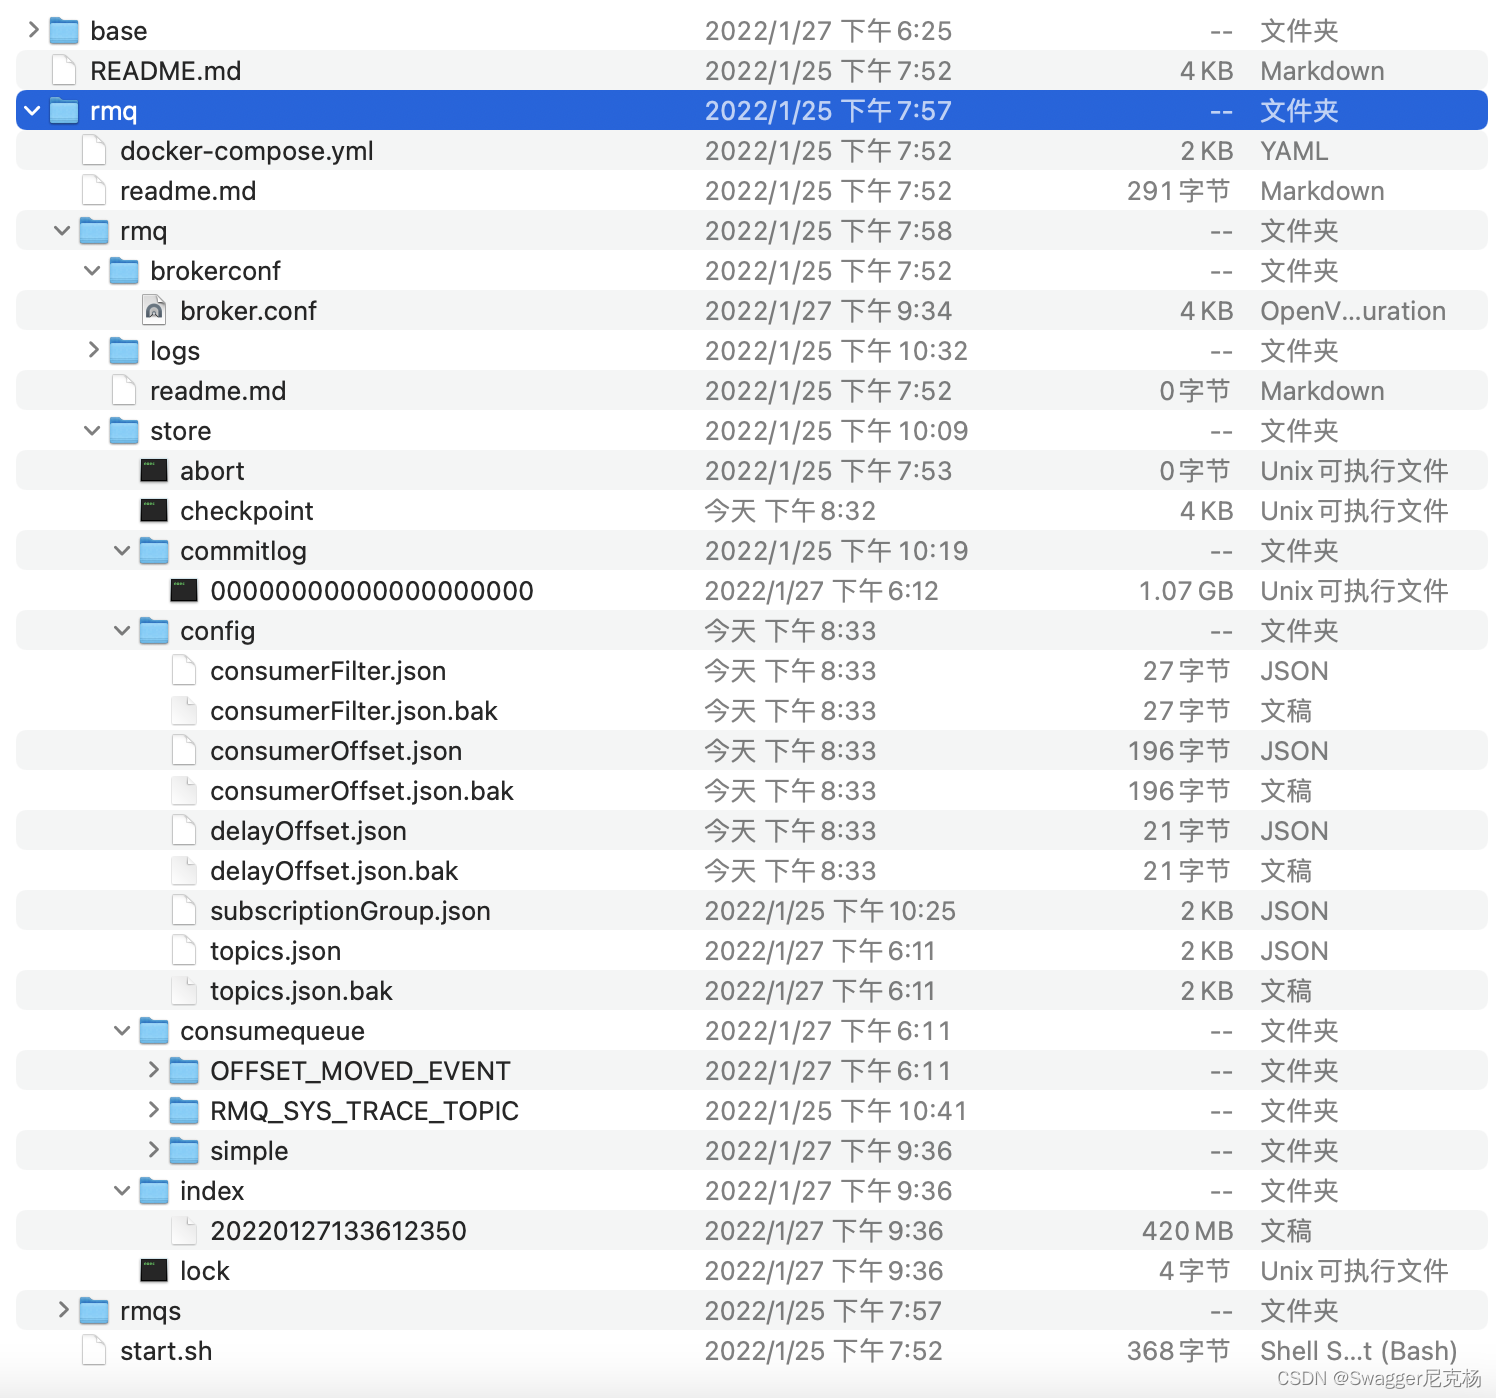Image resolution: width=1496 pixels, height=1398 pixels.
Task: Expand the base folder chevron
Action: (33, 30)
